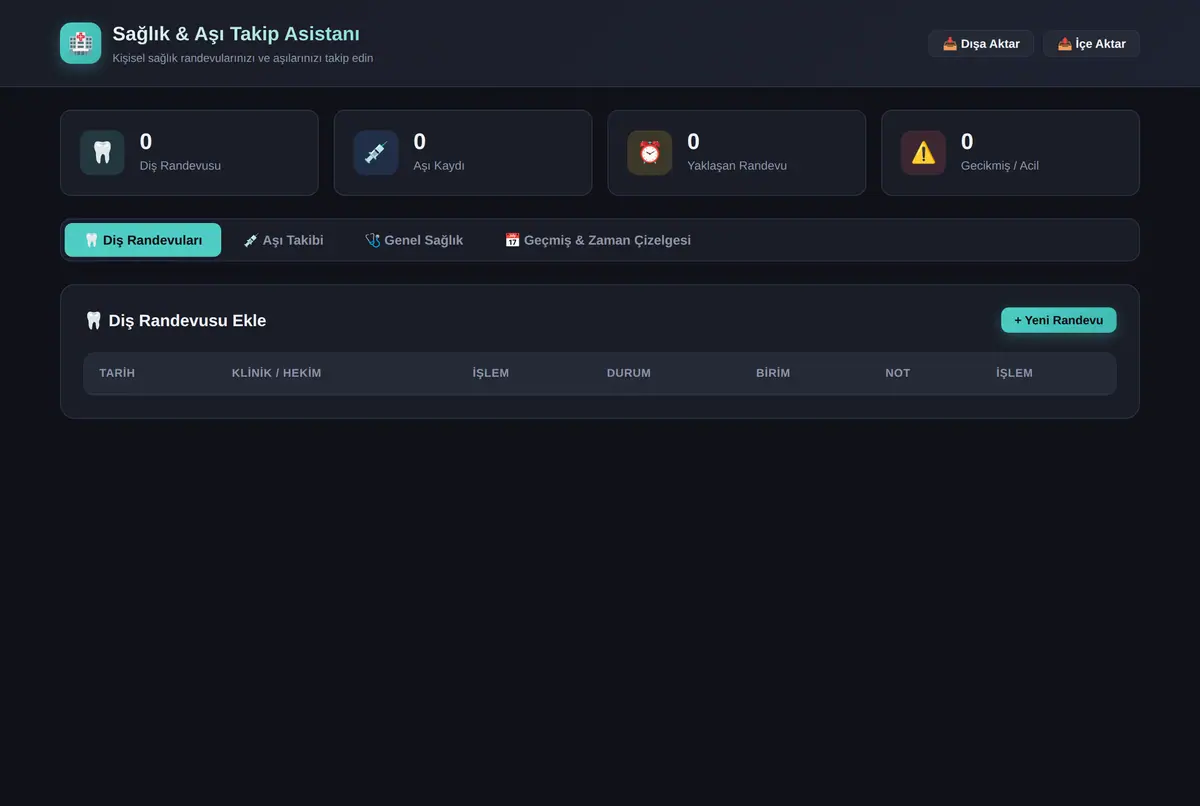Screen dimensions: 1200x806
Task: Click the DURUM column header
Action: [x=629, y=373]
